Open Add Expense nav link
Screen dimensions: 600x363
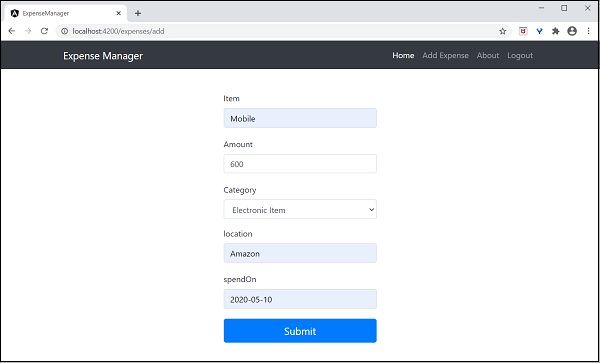point(445,55)
